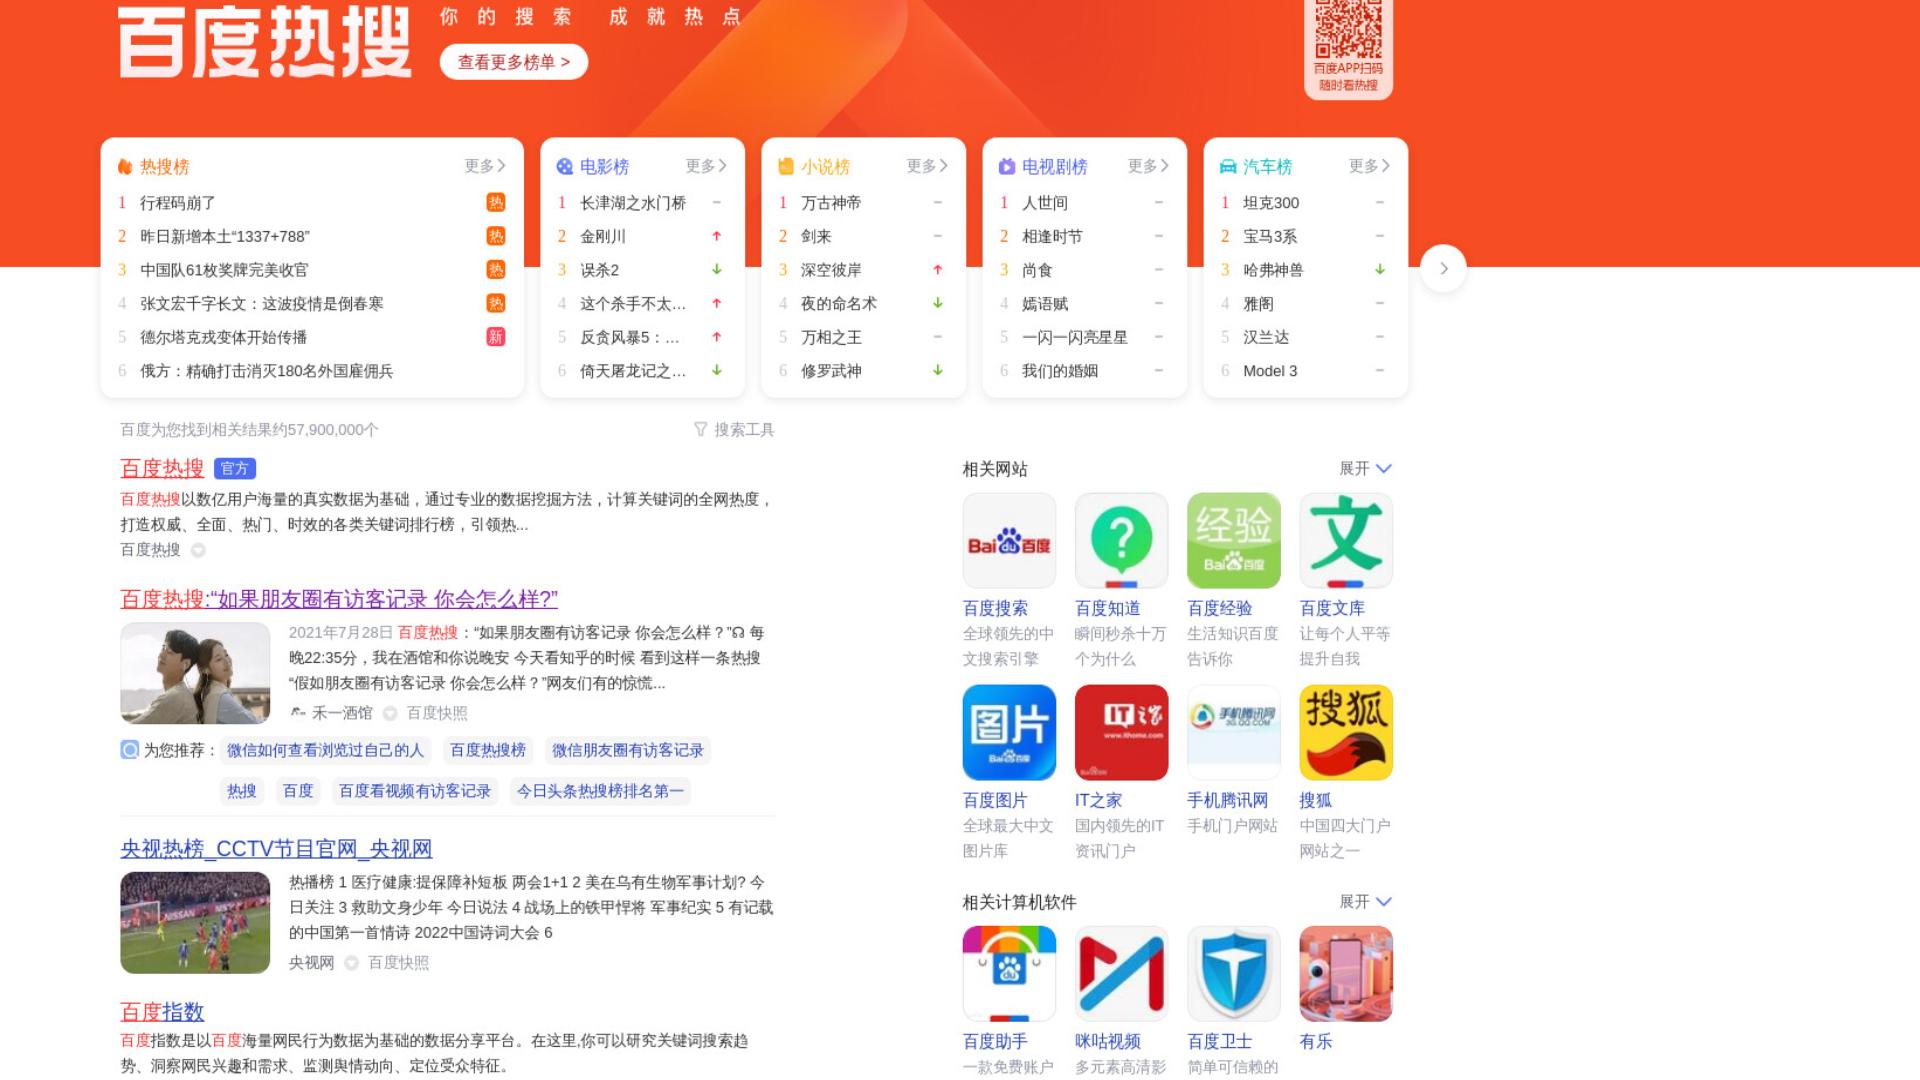Click the car icon beside 汽车榜
Screen dimensions: 1920x1080
pos(1228,167)
